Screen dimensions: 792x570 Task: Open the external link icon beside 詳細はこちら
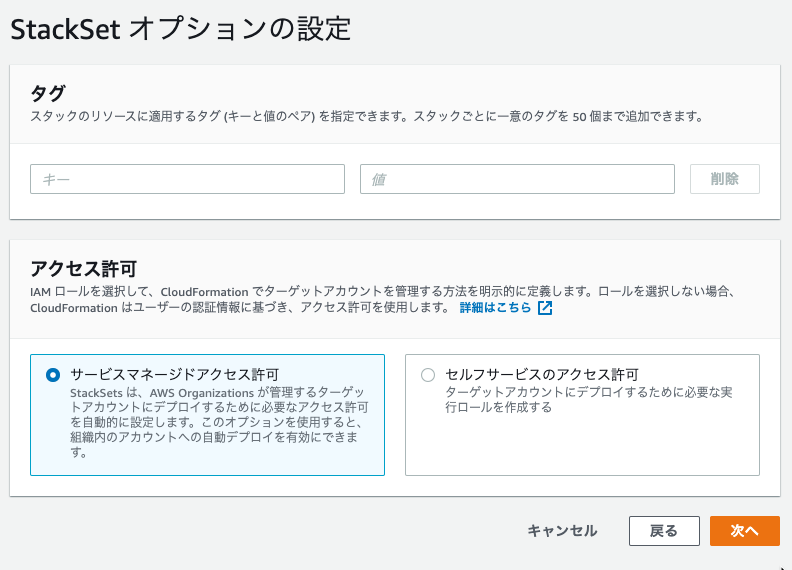coord(545,308)
